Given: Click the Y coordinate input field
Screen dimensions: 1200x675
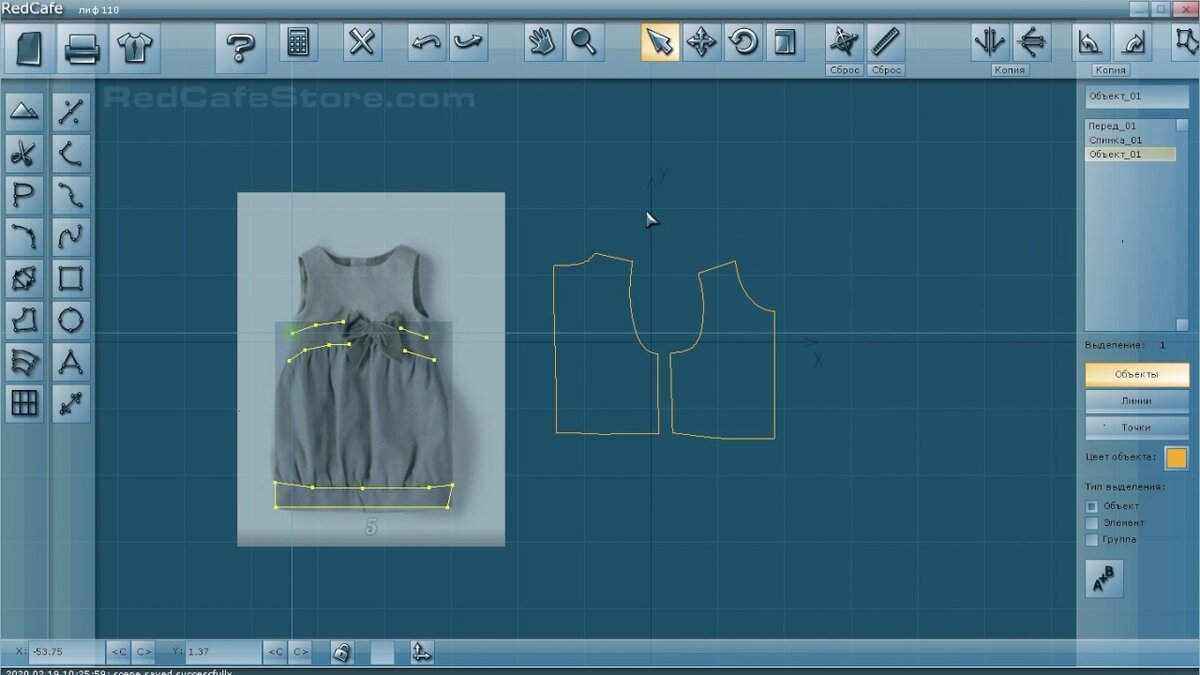Looking at the screenshot, I should tap(222, 652).
